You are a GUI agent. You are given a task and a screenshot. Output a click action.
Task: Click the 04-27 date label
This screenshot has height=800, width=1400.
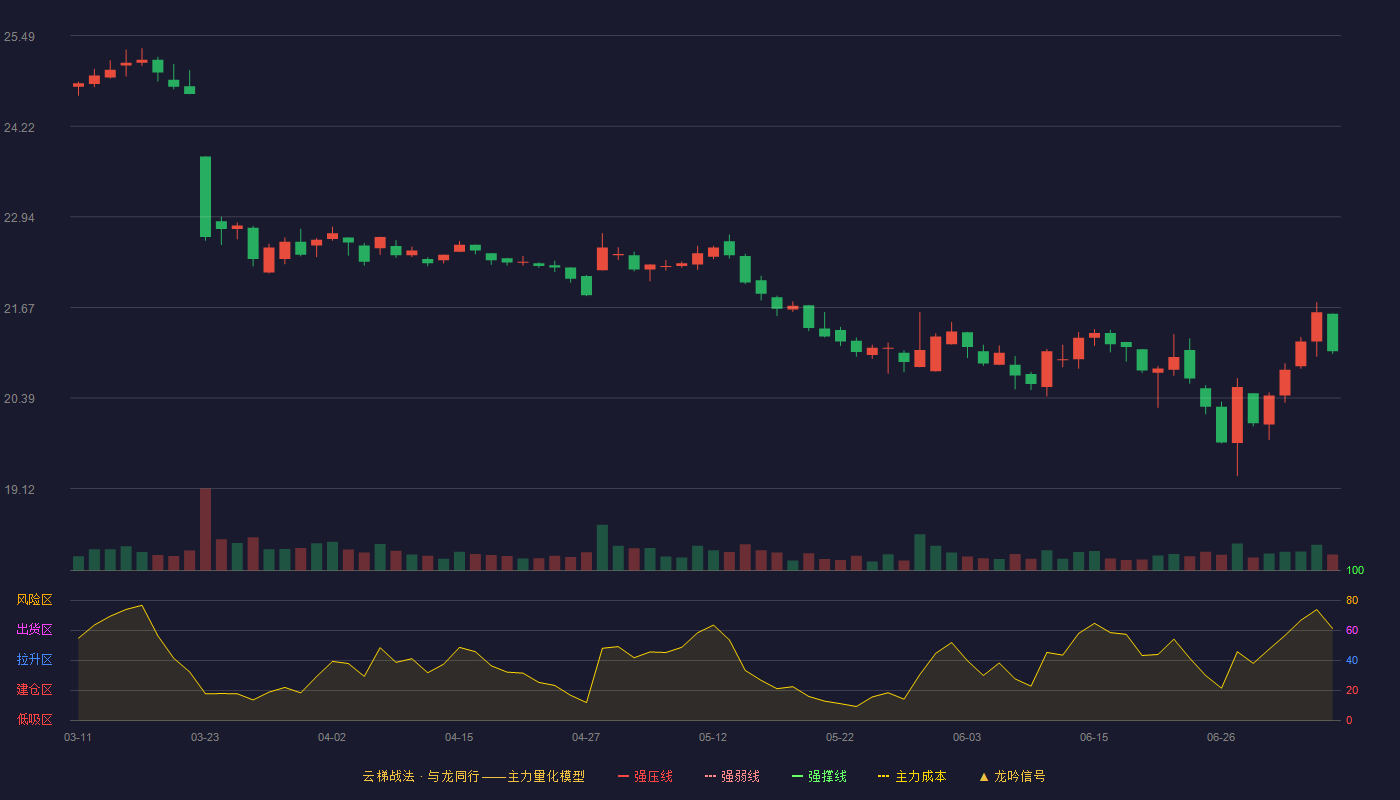pyautogui.click(x=586, y=737)
